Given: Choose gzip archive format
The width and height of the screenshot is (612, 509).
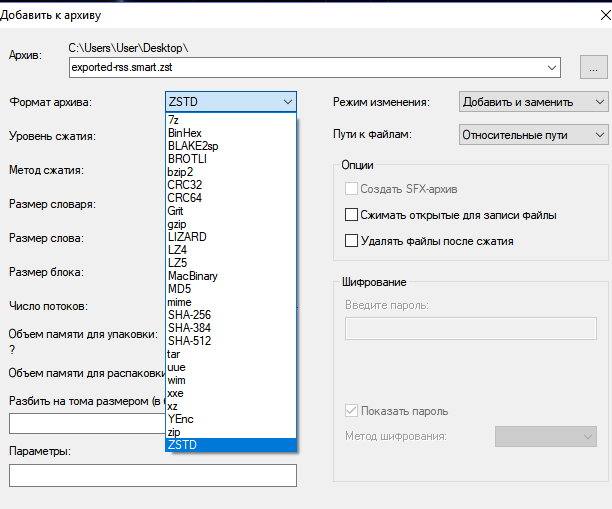Looking at the screenshot, I should [231, 224].
